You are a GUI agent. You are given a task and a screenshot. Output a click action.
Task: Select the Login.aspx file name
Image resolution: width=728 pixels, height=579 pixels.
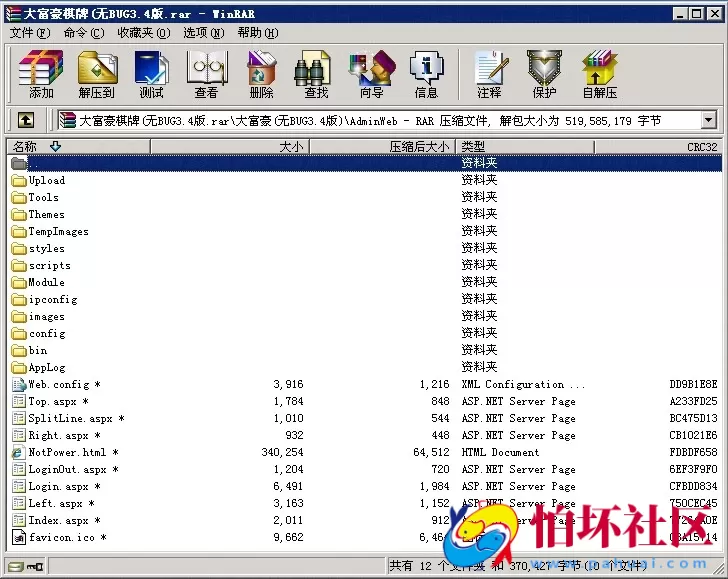[x=64, y=487]
